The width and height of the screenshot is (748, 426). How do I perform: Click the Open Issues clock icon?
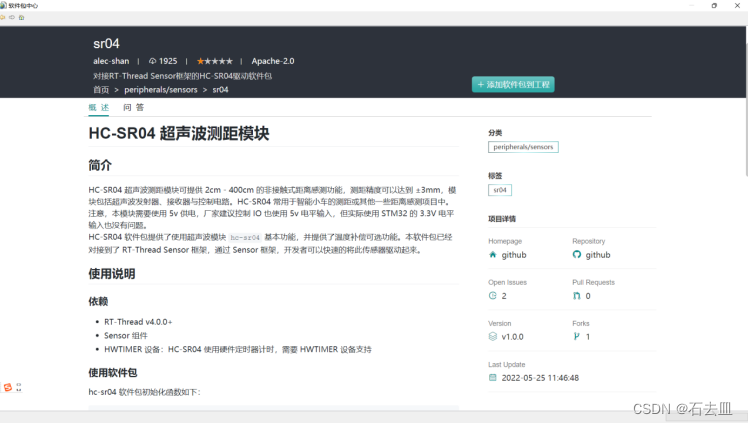click(x=493, y=296)
